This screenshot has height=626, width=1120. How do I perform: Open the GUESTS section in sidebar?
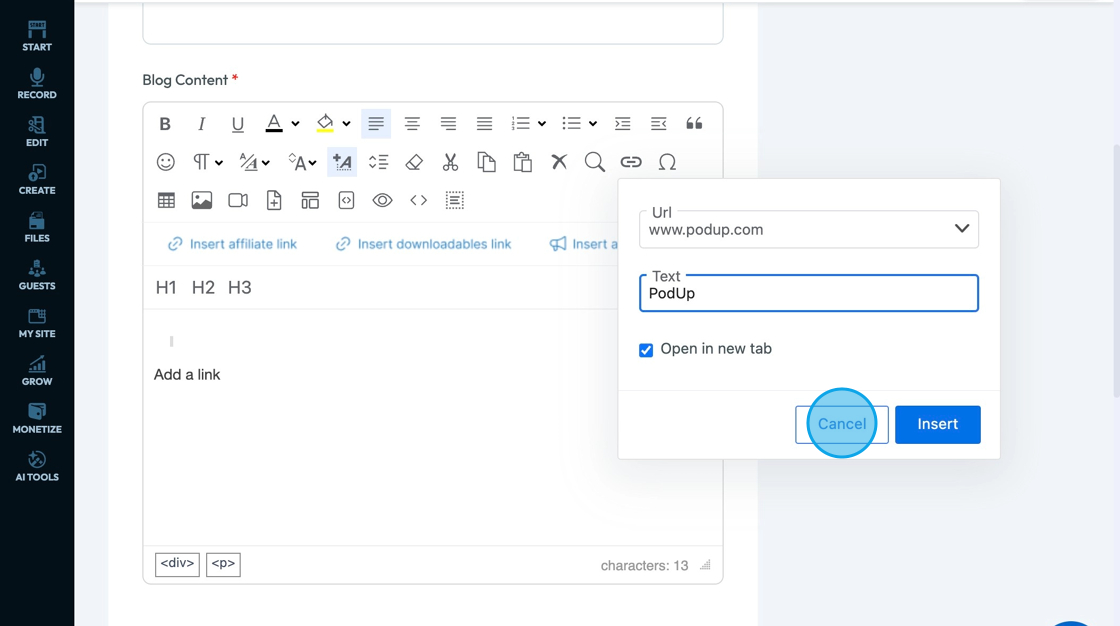pos(37,275)
